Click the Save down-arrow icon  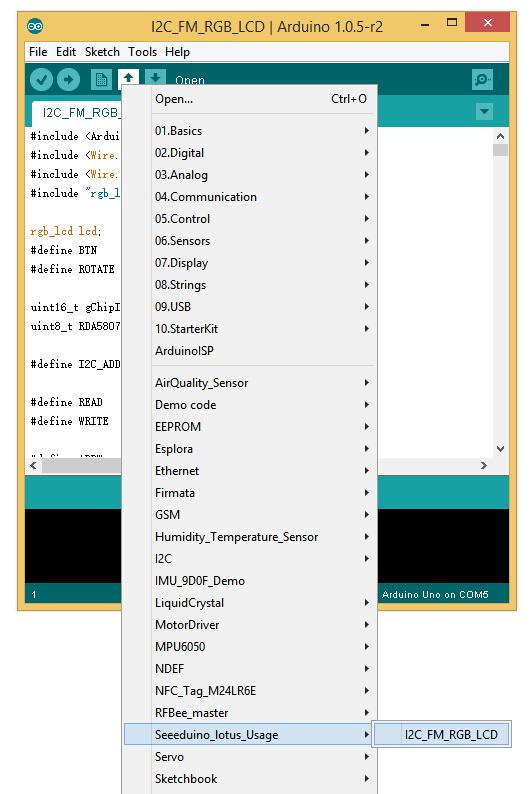coord(155,77)
